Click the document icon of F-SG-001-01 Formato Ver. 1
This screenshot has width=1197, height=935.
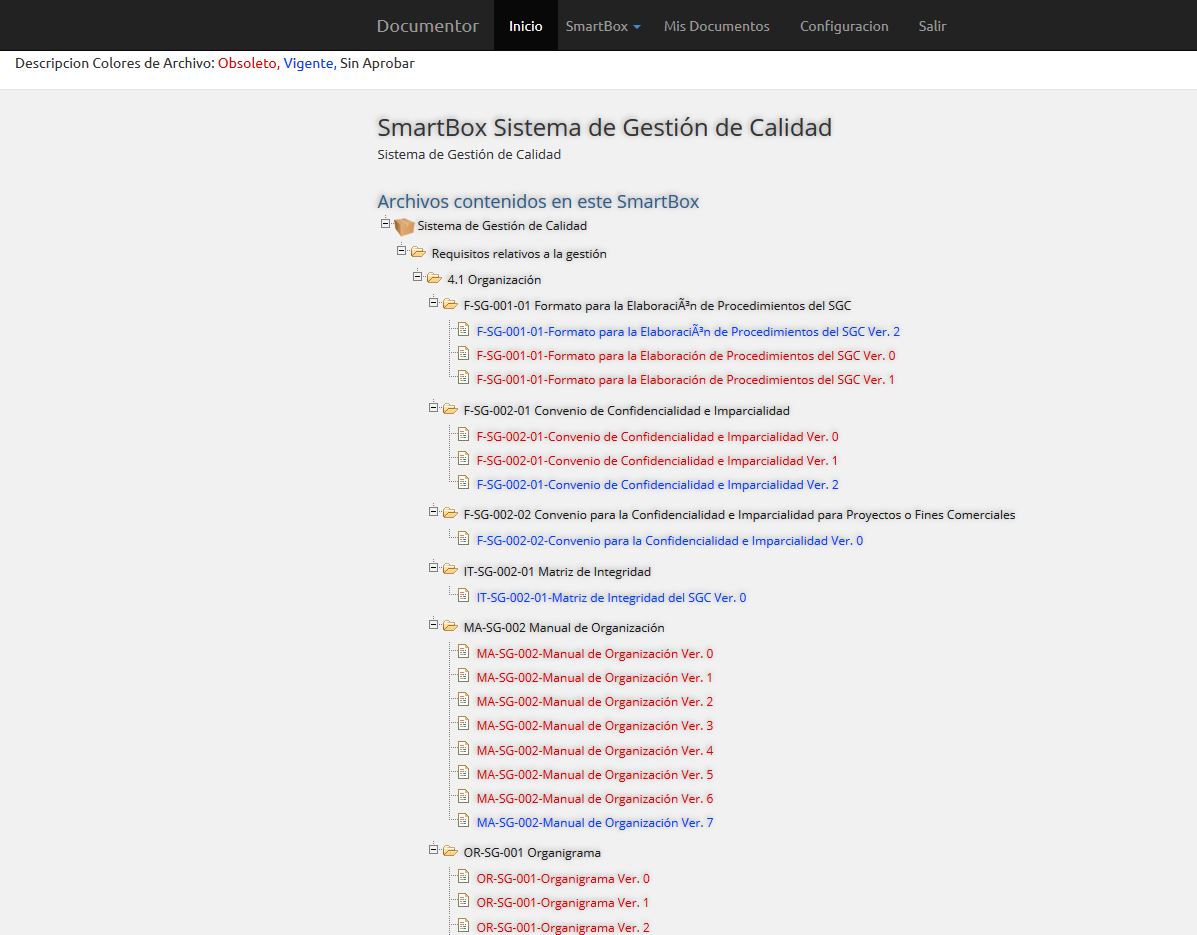463,378
